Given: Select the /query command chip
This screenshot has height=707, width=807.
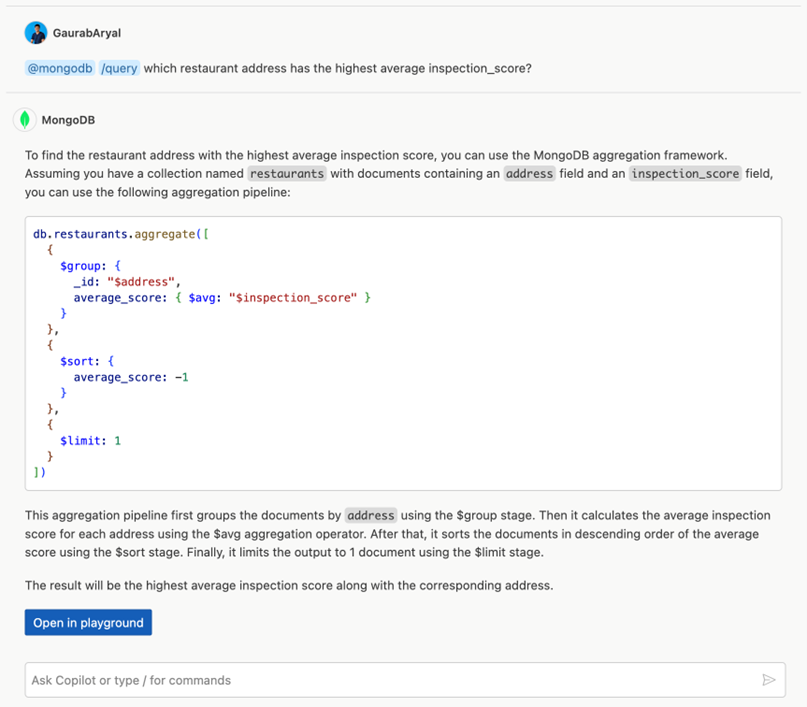Looking at the screenshot, I should [119, 68].
